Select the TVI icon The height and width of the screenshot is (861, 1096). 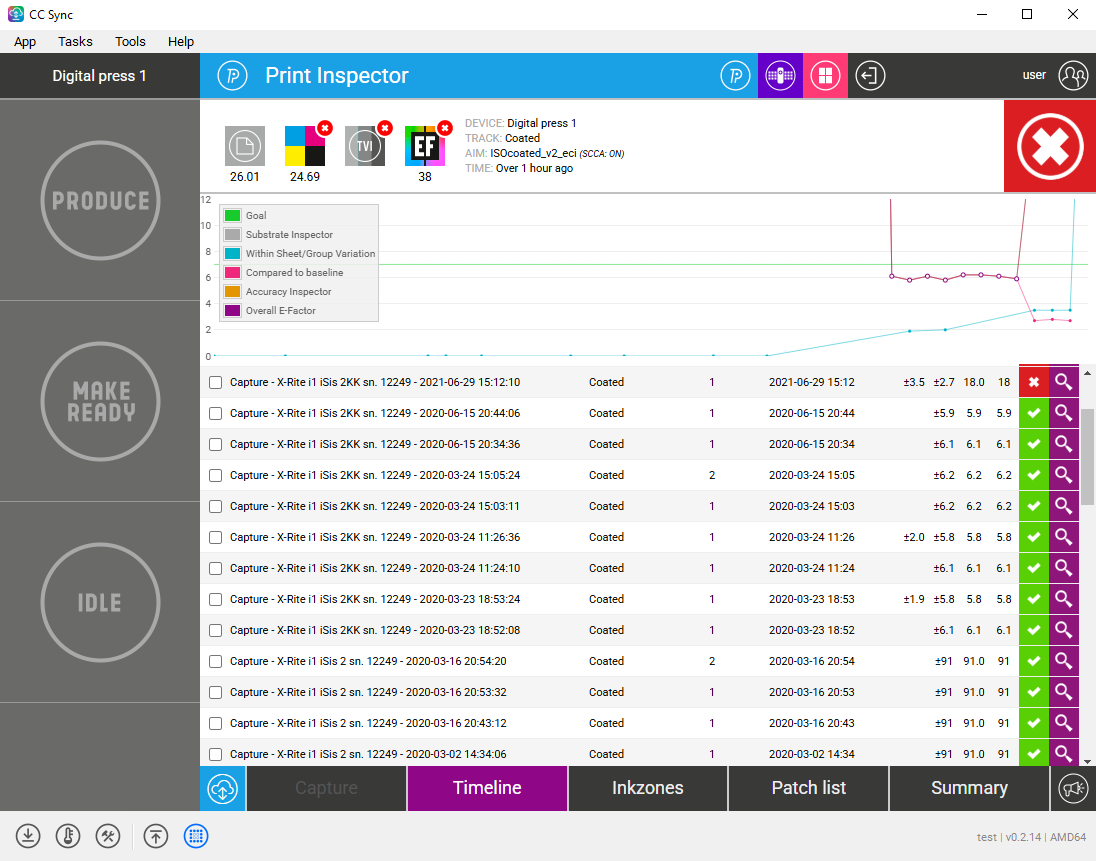pos(365,146)
